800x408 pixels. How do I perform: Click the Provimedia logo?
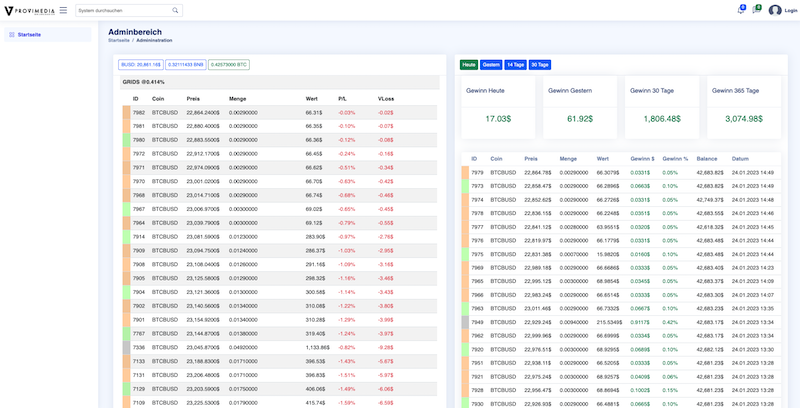coord(30,10)
